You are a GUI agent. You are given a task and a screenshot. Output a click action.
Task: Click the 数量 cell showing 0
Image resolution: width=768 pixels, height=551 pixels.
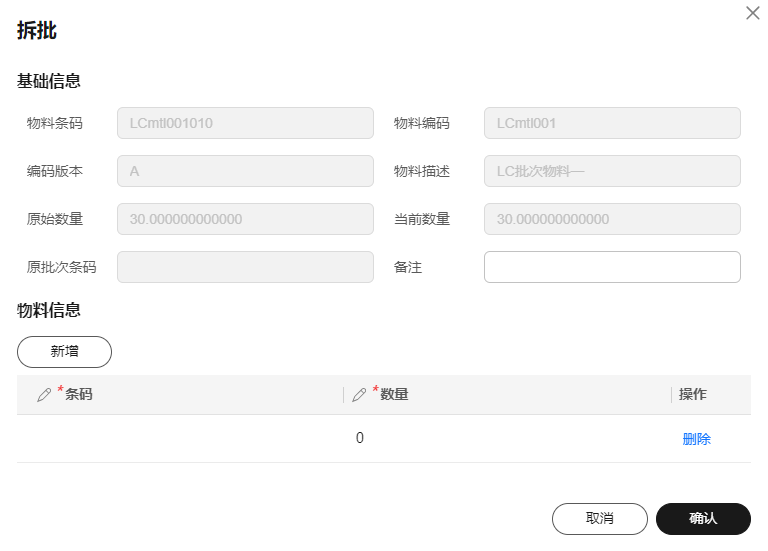click(507, 438)
